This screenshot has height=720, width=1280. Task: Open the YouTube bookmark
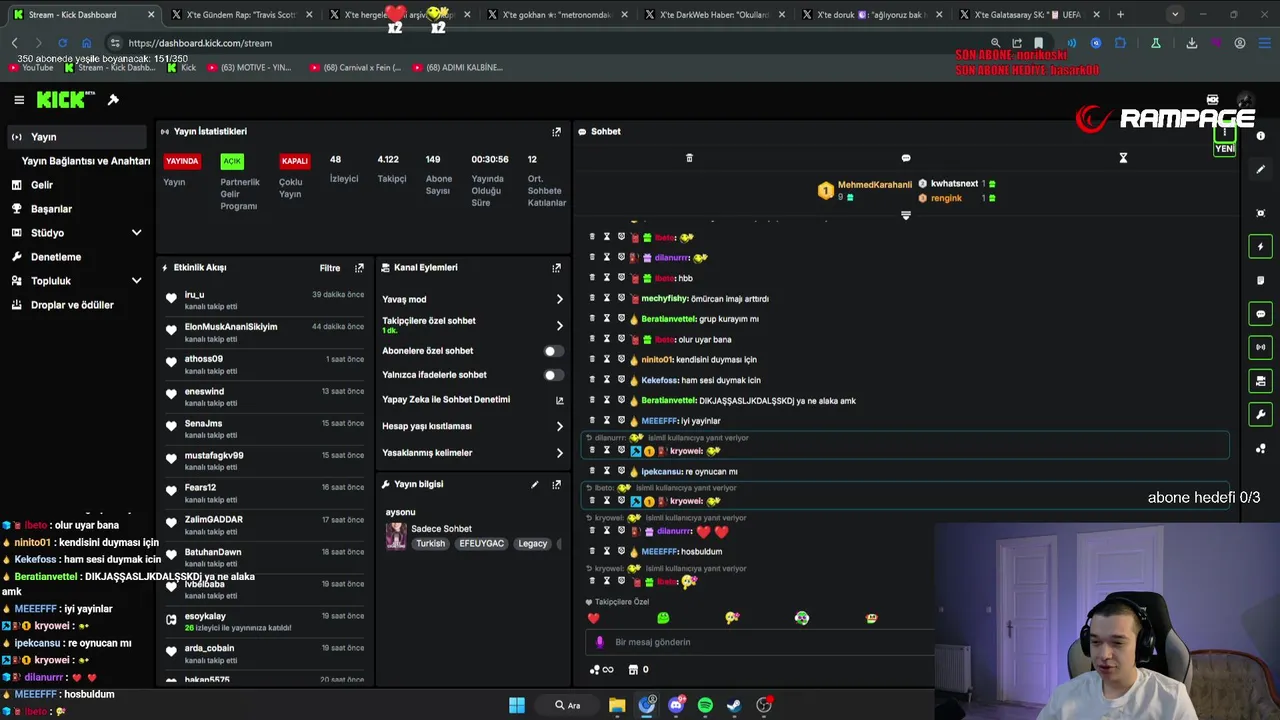[31, 68]
